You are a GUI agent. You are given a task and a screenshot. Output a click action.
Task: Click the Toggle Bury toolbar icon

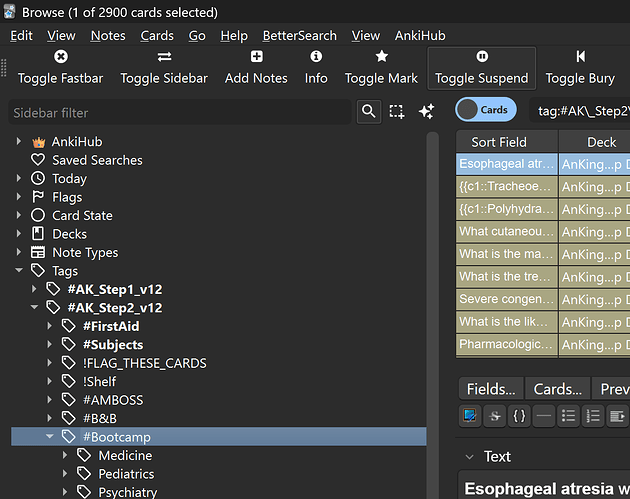tap(580, 58)
